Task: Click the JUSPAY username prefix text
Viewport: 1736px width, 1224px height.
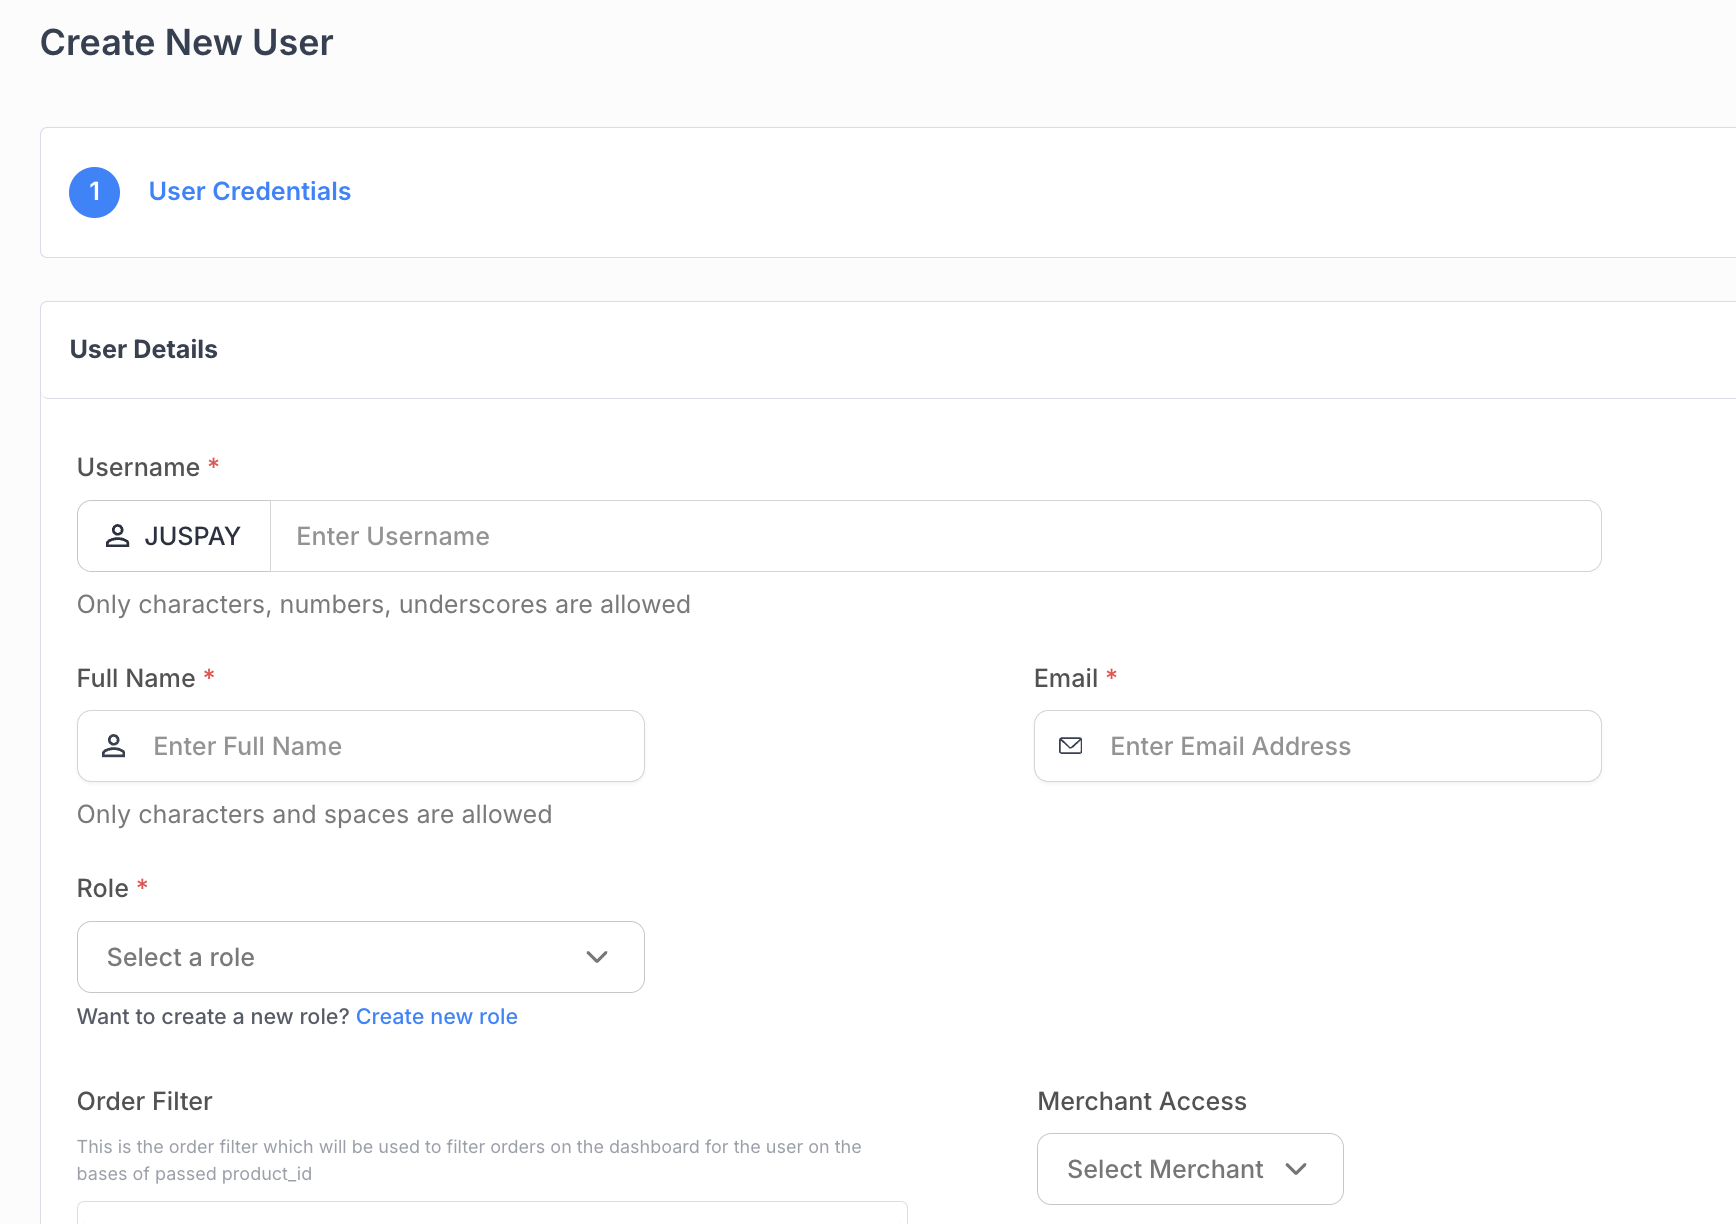Action: click(192, 536)
